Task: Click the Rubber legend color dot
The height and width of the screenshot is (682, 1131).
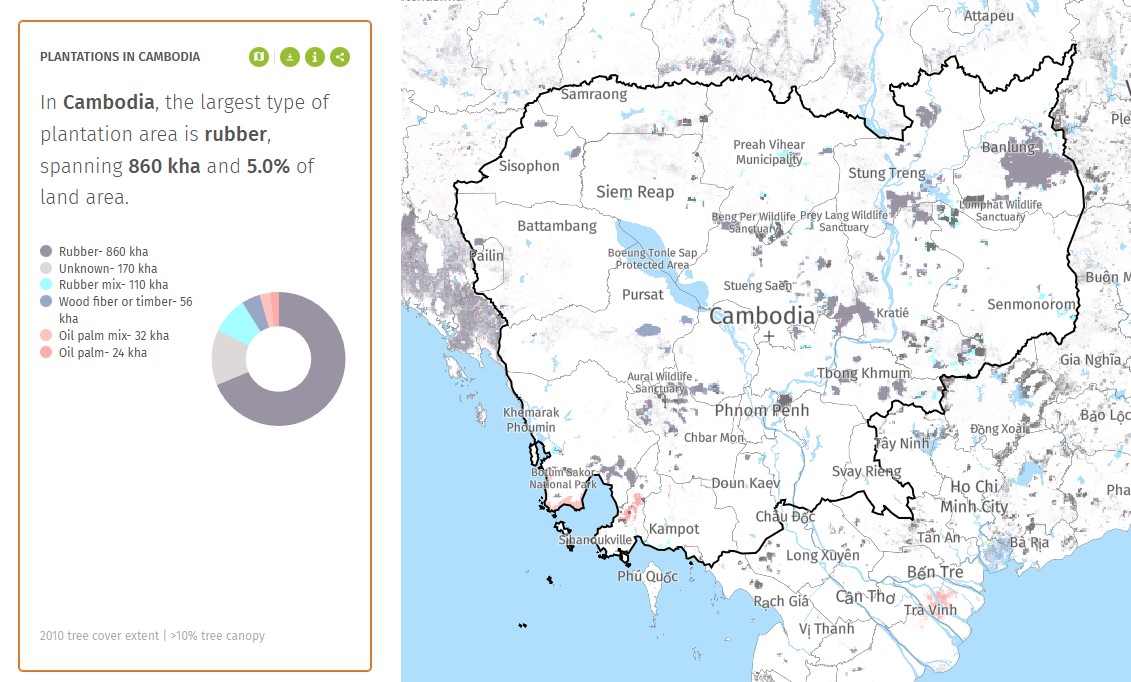Action: [46, 252]
